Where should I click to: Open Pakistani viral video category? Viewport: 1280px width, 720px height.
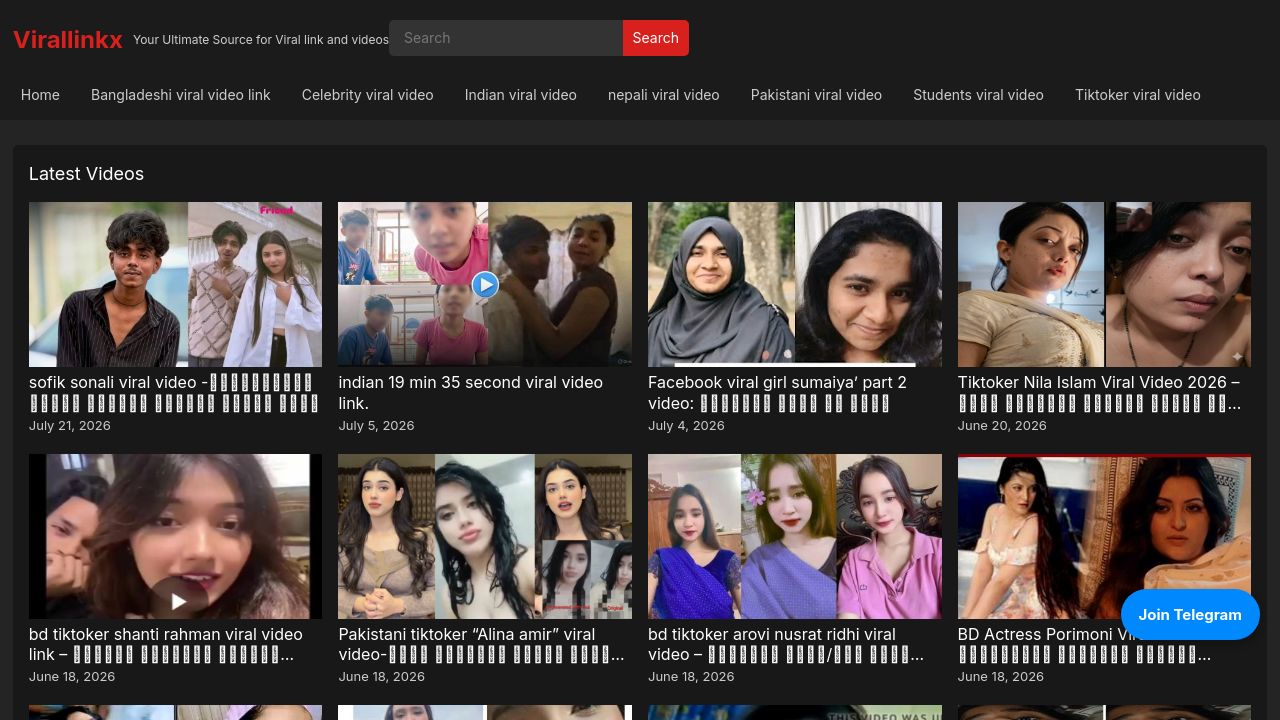(x=816, y=95)
